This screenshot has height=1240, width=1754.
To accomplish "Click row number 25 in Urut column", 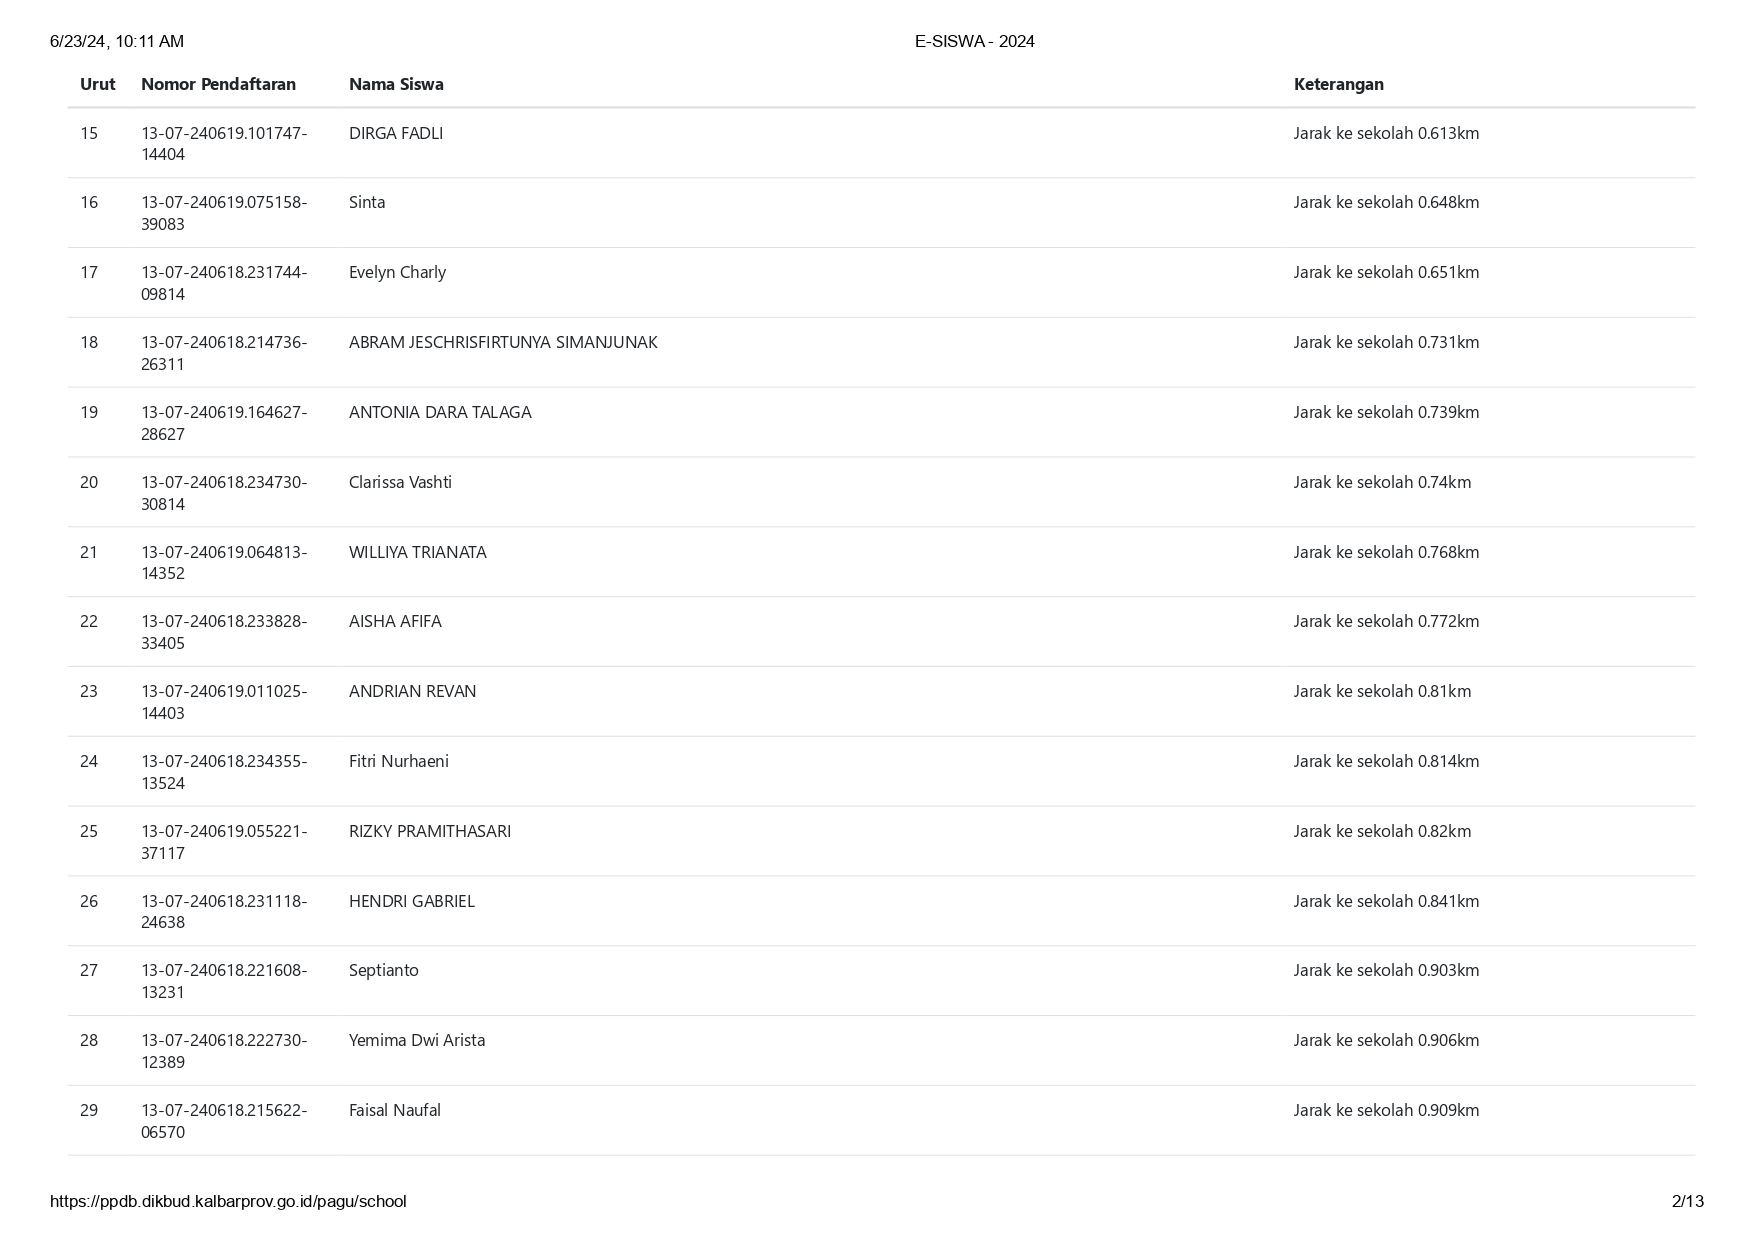I will click(89, 831).
